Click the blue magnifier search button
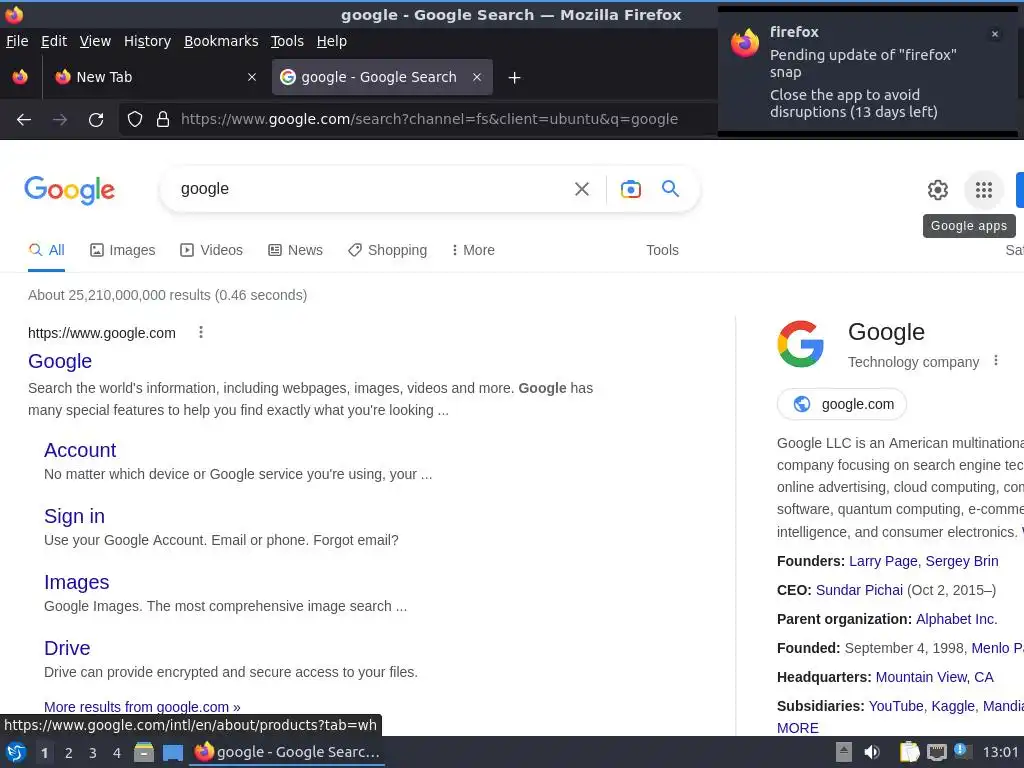 pos(671,189)
